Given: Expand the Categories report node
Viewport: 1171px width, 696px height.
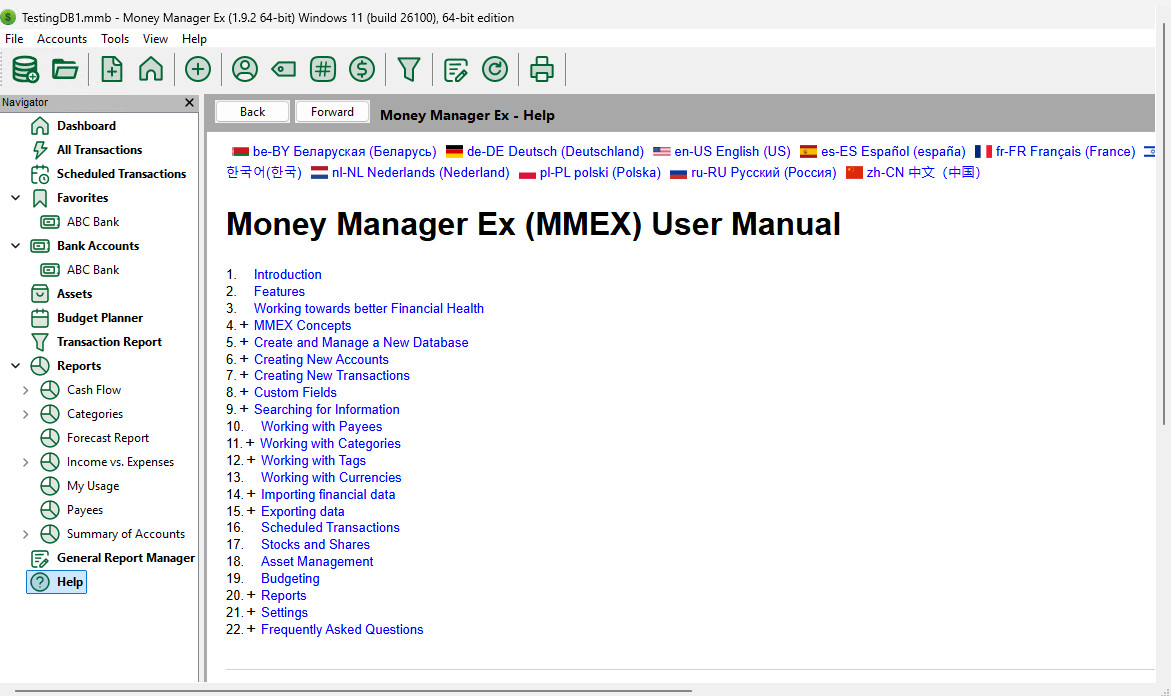Looking at the screenshot, I should (25, 414).
